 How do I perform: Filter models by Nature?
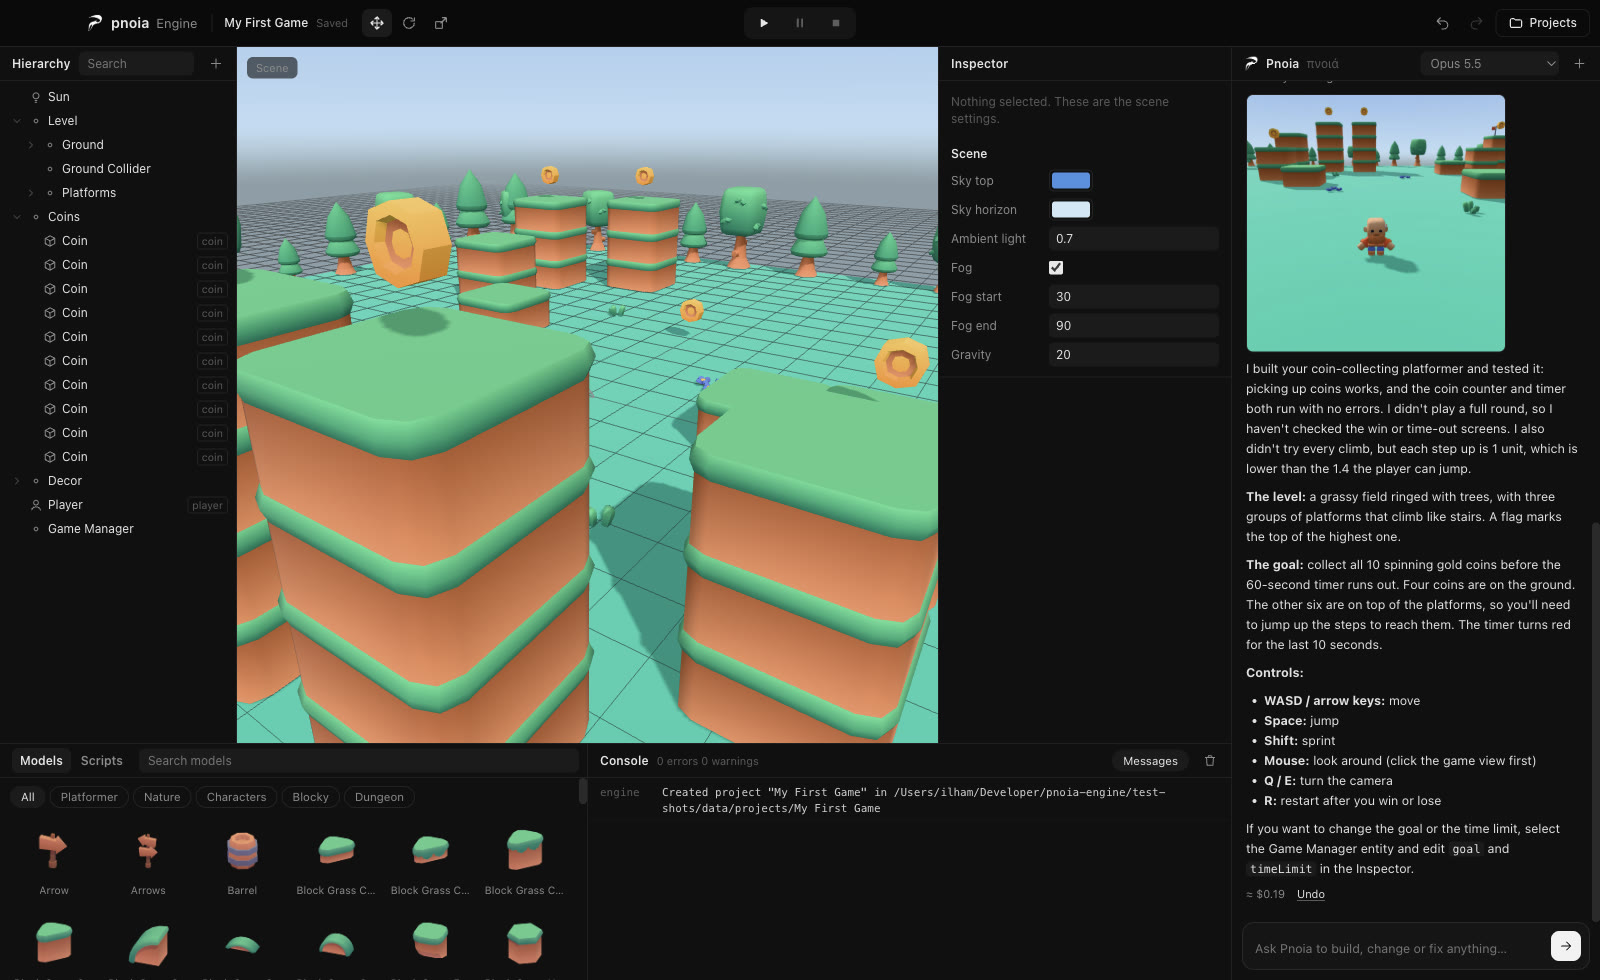pyautogui.click(x=162, y=797)
